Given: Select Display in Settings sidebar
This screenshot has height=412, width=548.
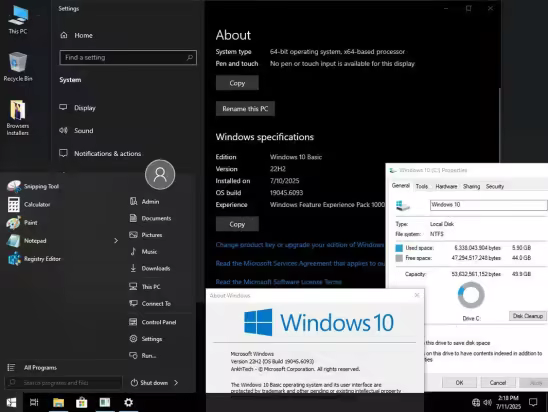Looking at the screenshot, I should 78,108.
